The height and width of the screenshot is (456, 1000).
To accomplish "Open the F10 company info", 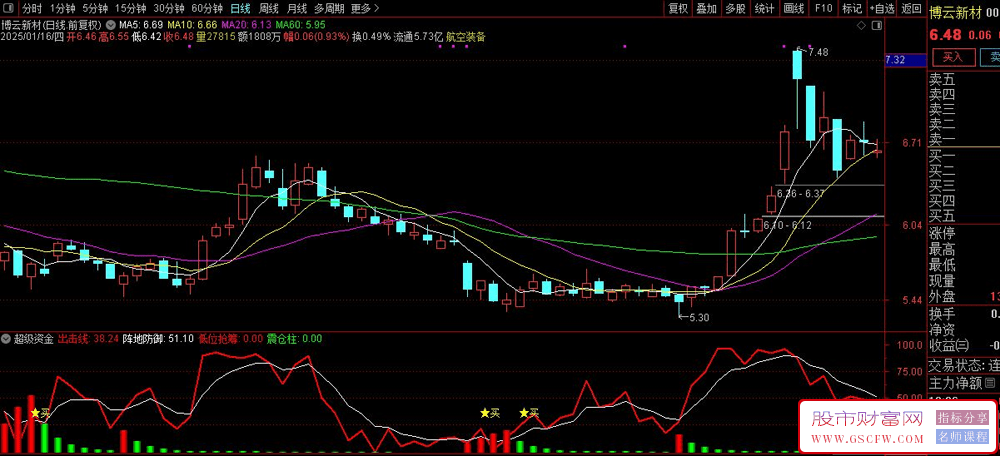I will (x=823, y=8).
